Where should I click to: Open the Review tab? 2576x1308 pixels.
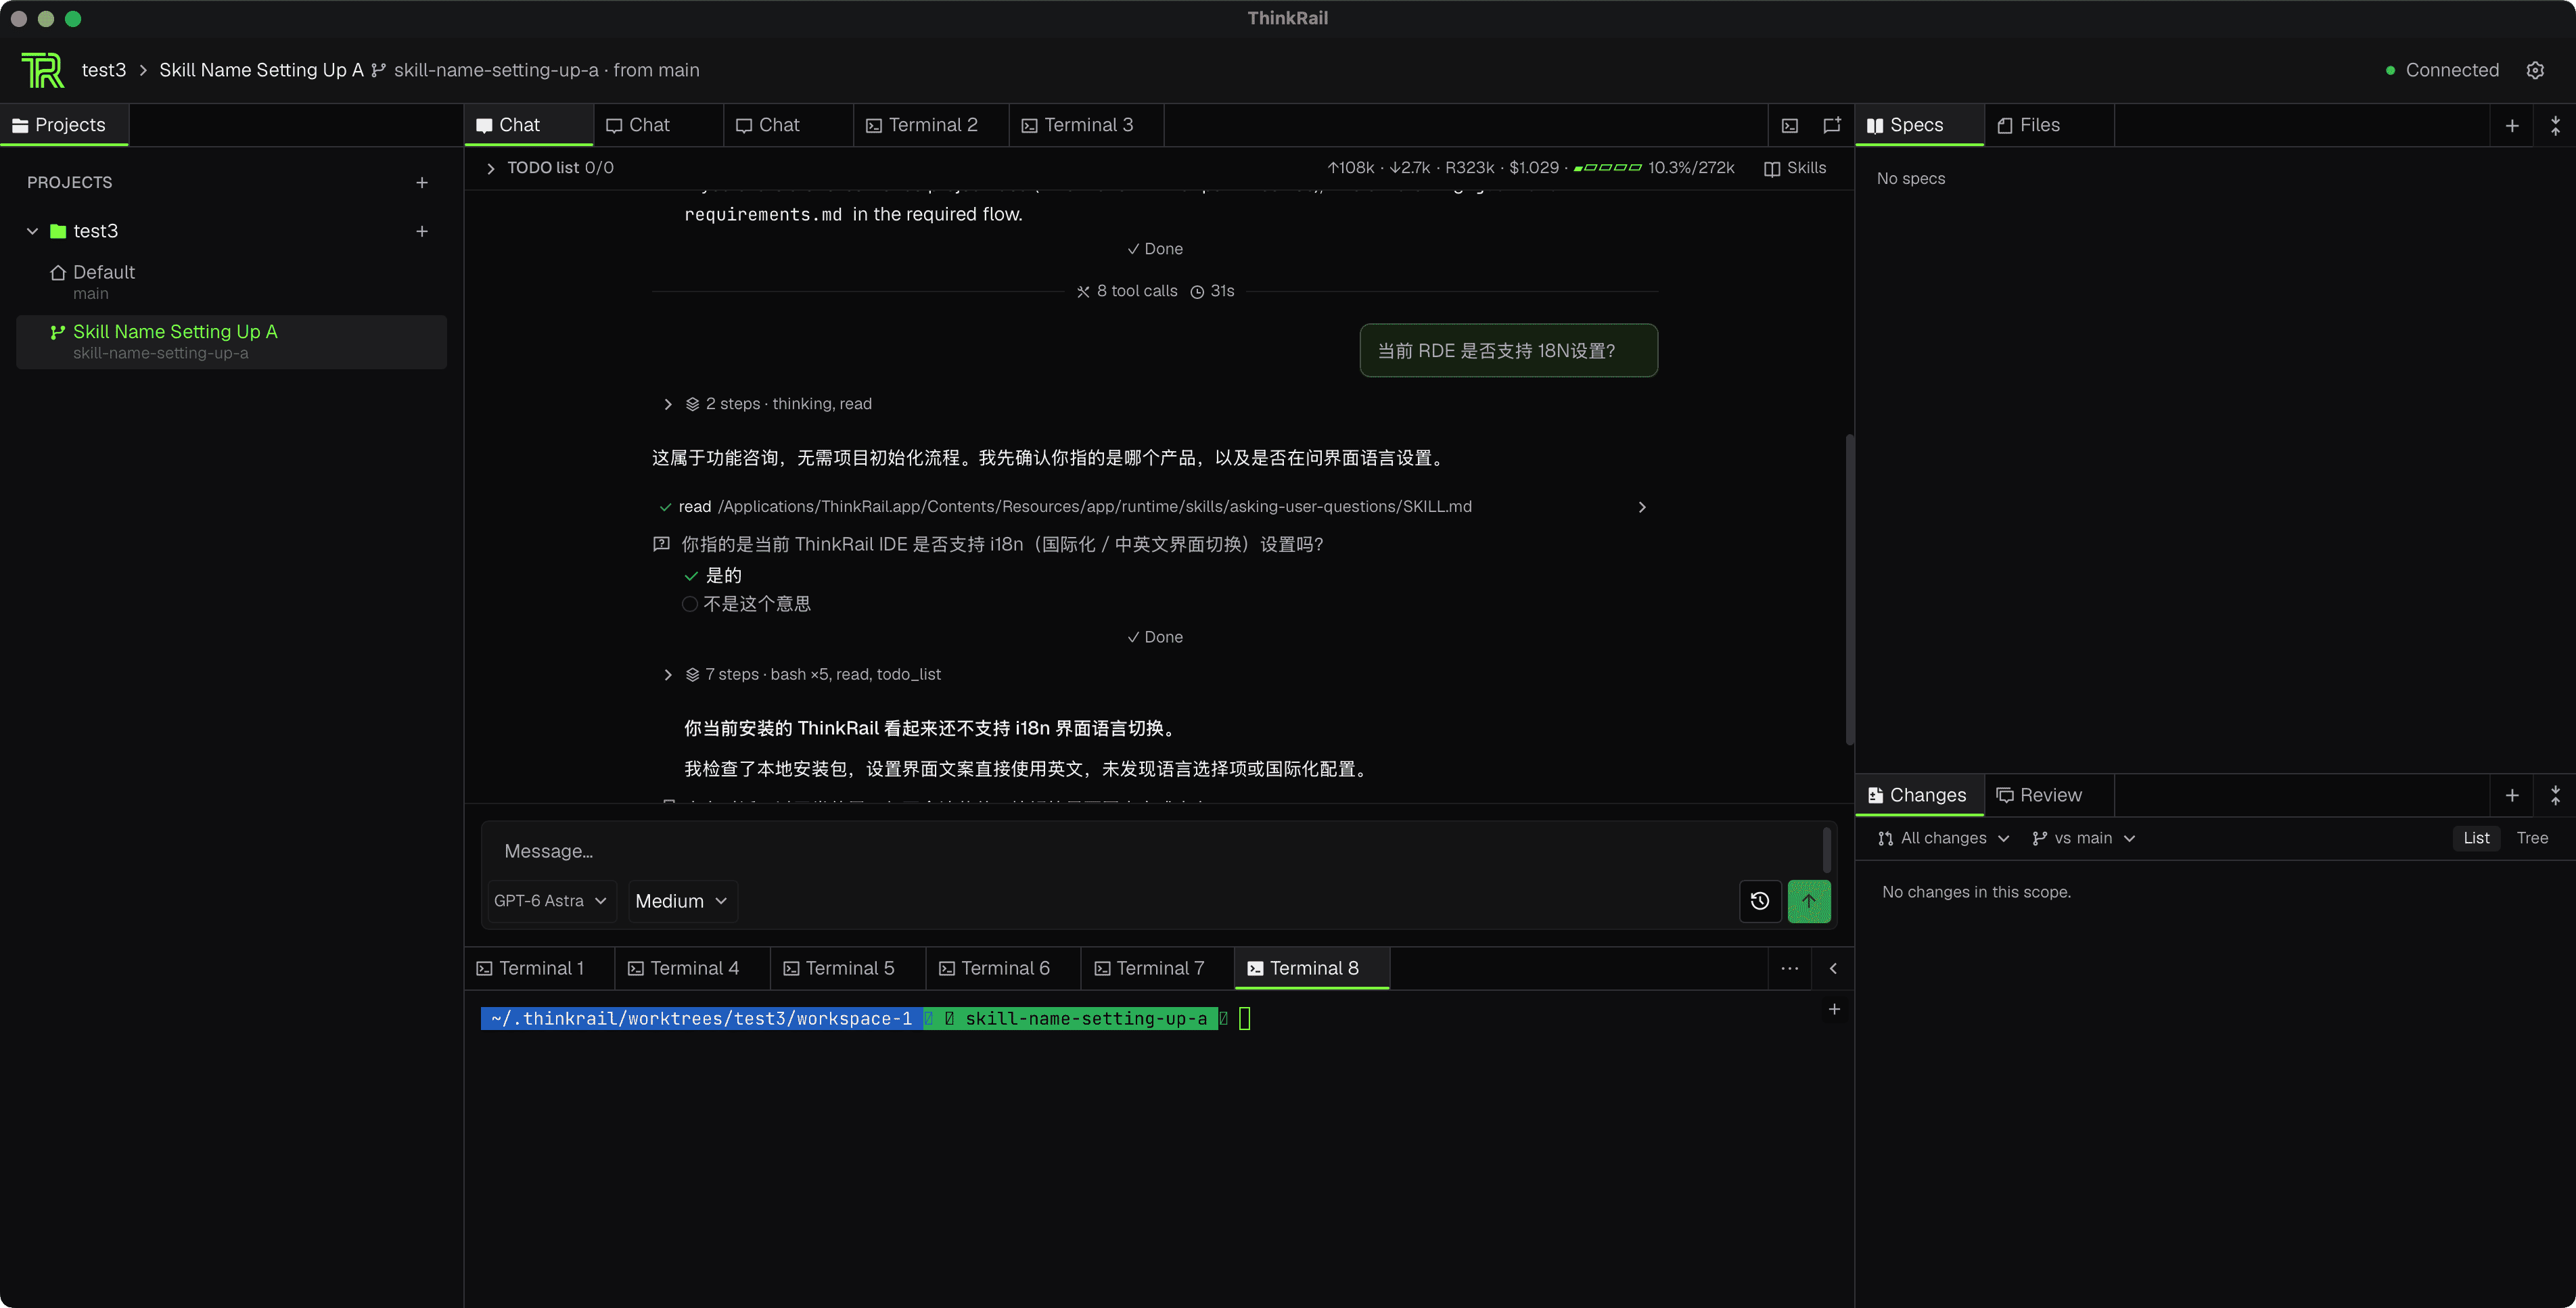tap(2049, 795)
